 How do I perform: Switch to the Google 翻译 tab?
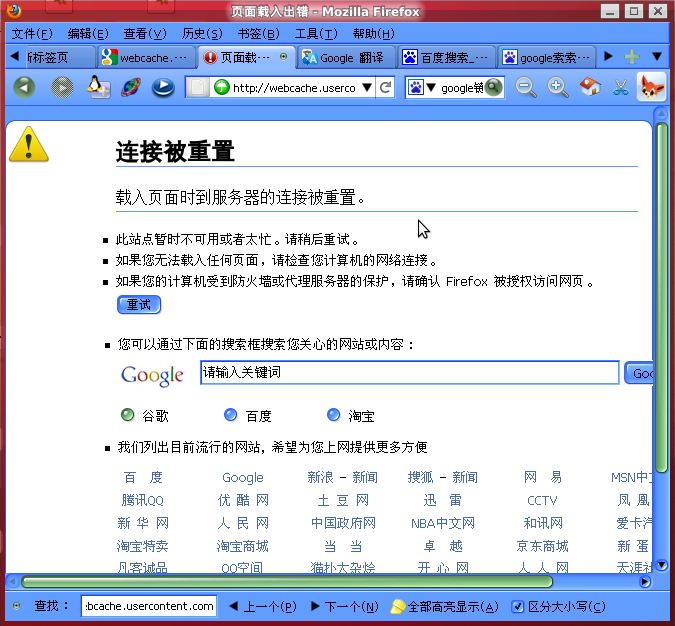[347, 57]
